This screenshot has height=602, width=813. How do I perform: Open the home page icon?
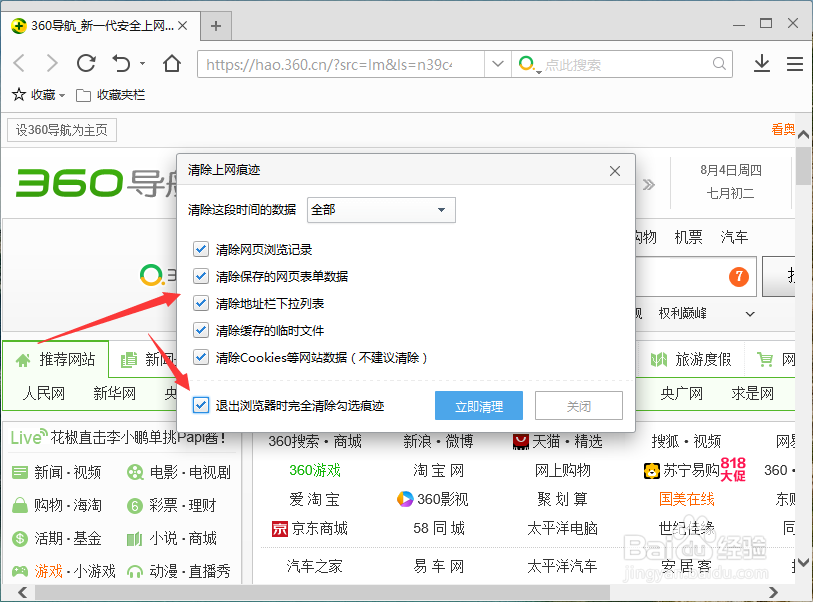pyautogui.click(x=172, y=63)
